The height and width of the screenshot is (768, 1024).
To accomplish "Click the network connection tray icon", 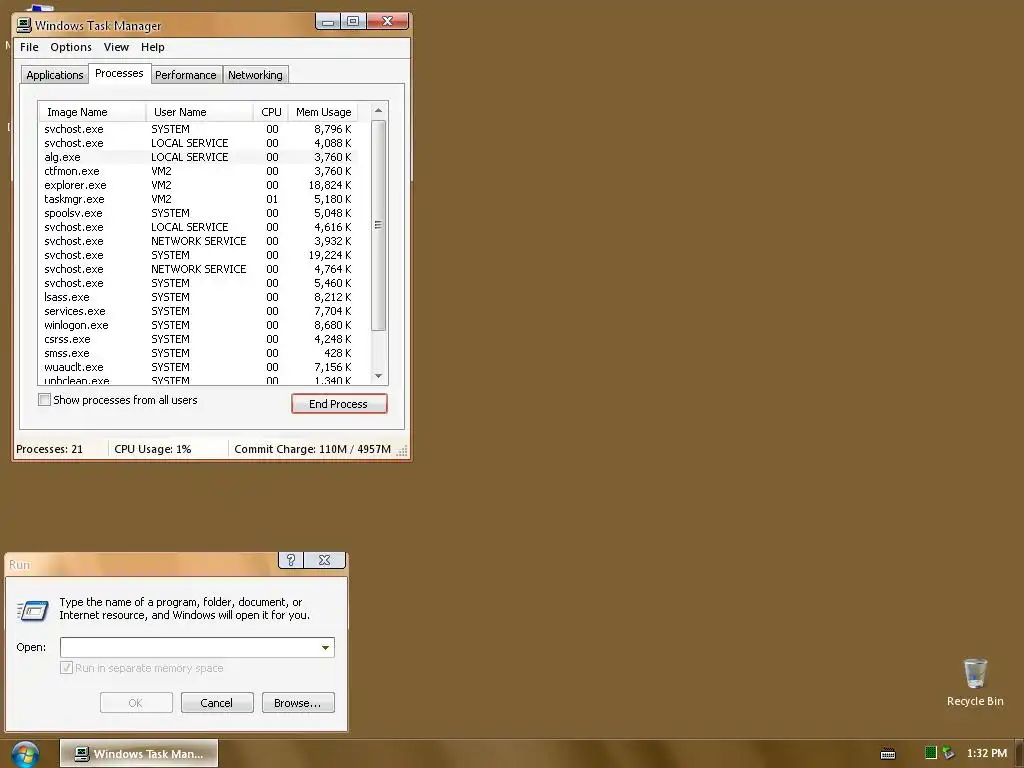I will coord(948,753).
